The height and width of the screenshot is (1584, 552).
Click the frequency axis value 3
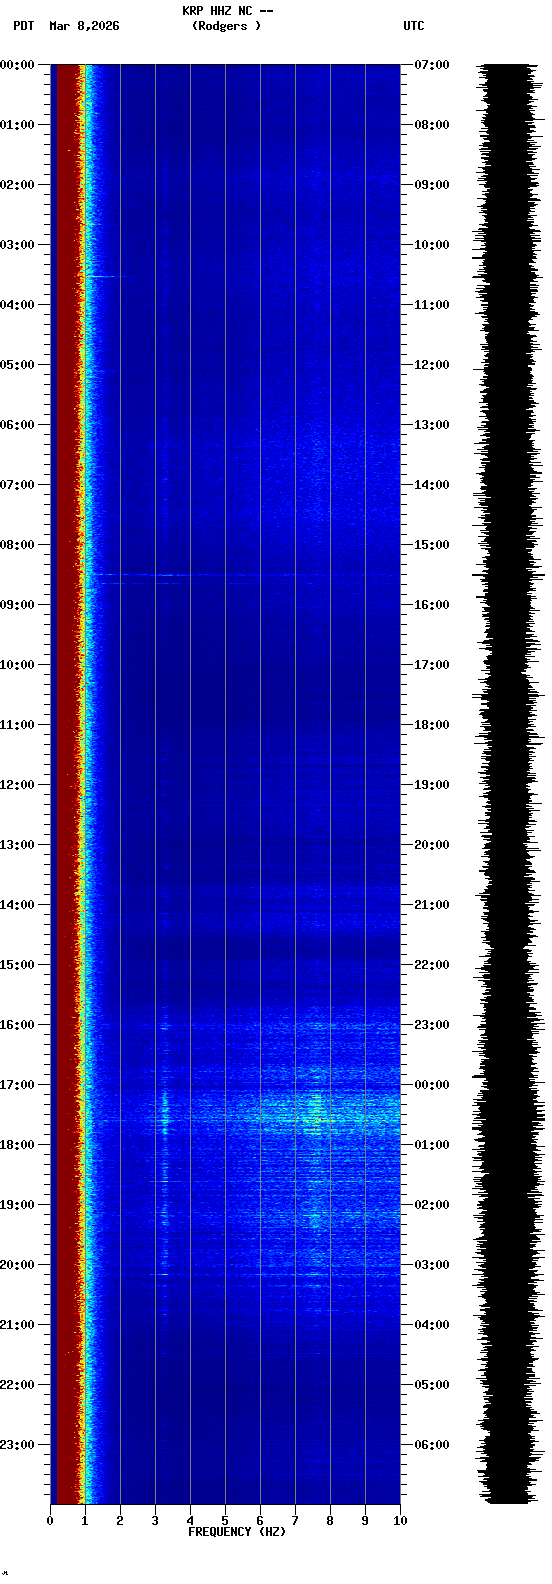[x=155, y=1521]
